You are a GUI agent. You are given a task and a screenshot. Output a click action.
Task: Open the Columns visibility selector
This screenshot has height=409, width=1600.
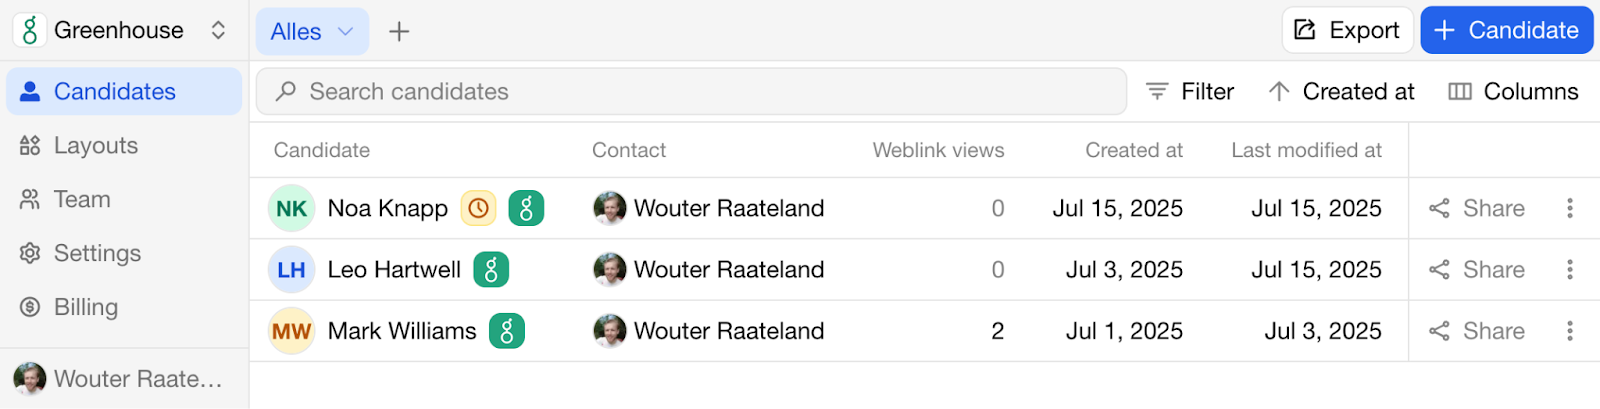click(1513, 91)
